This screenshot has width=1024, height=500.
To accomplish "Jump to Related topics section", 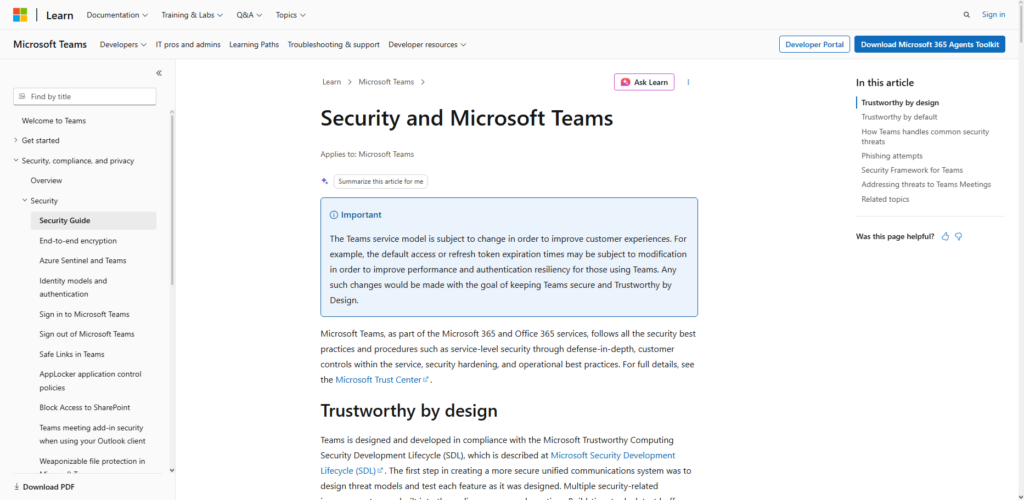I will pyautogui.click(x=885, y=199).
